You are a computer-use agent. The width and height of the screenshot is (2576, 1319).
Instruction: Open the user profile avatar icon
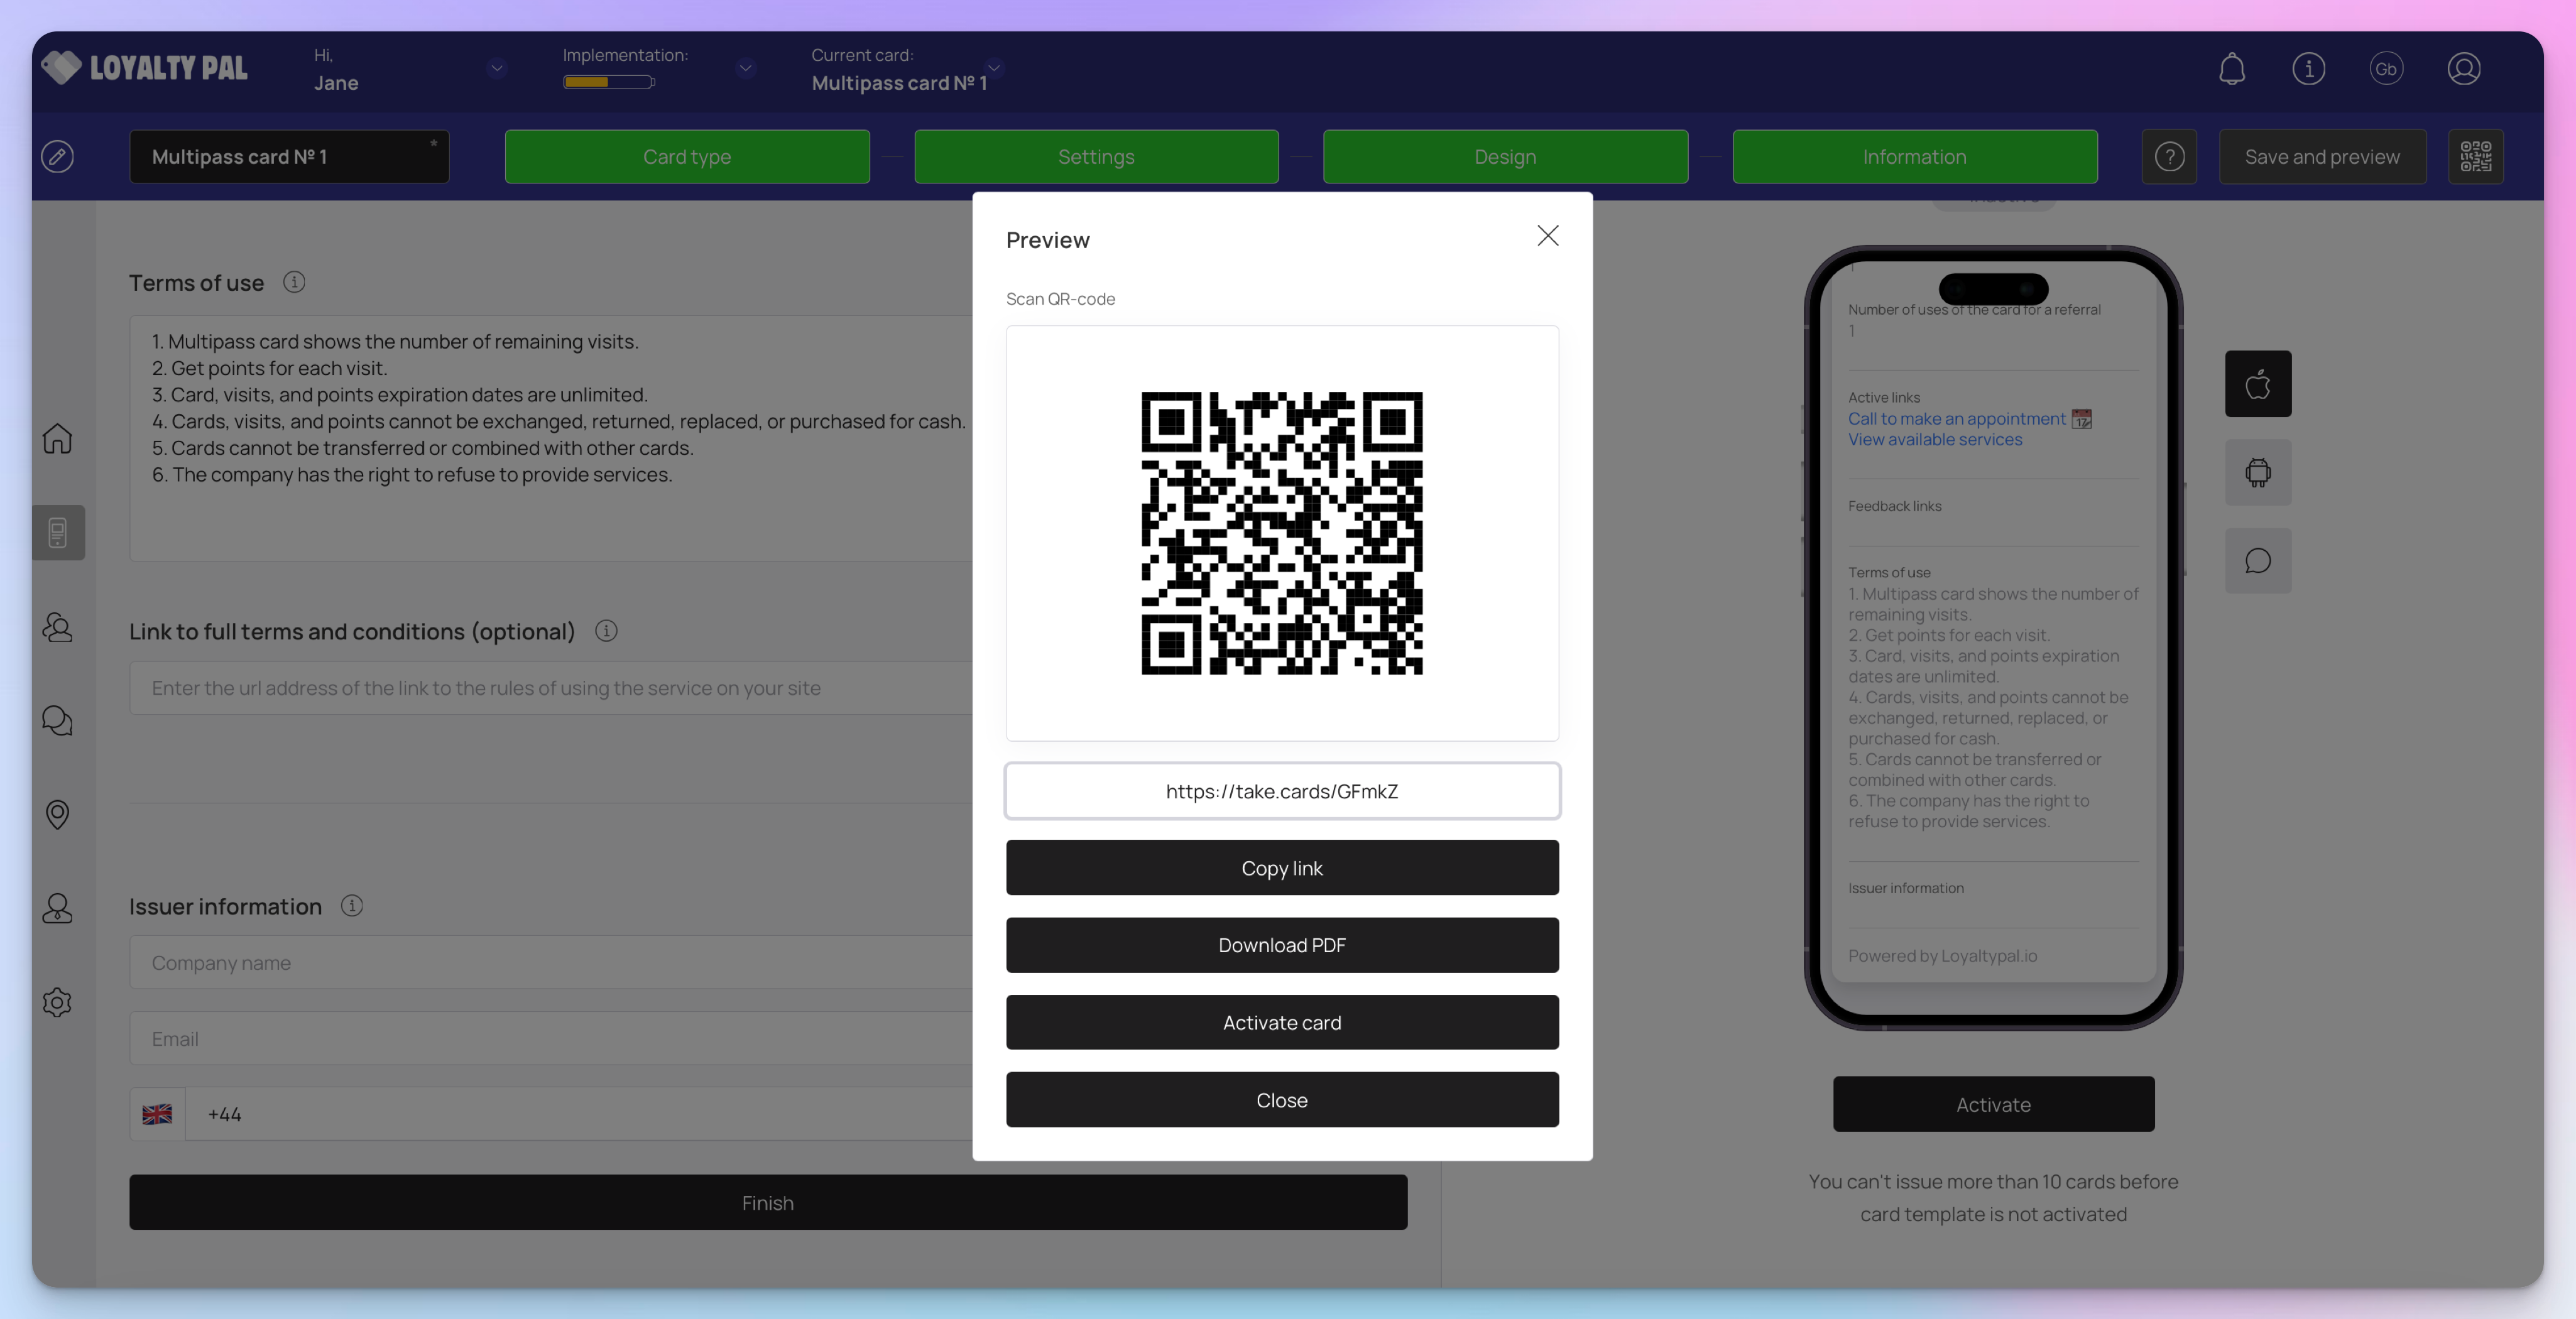pyautogui.click(x=2463, y=69)
